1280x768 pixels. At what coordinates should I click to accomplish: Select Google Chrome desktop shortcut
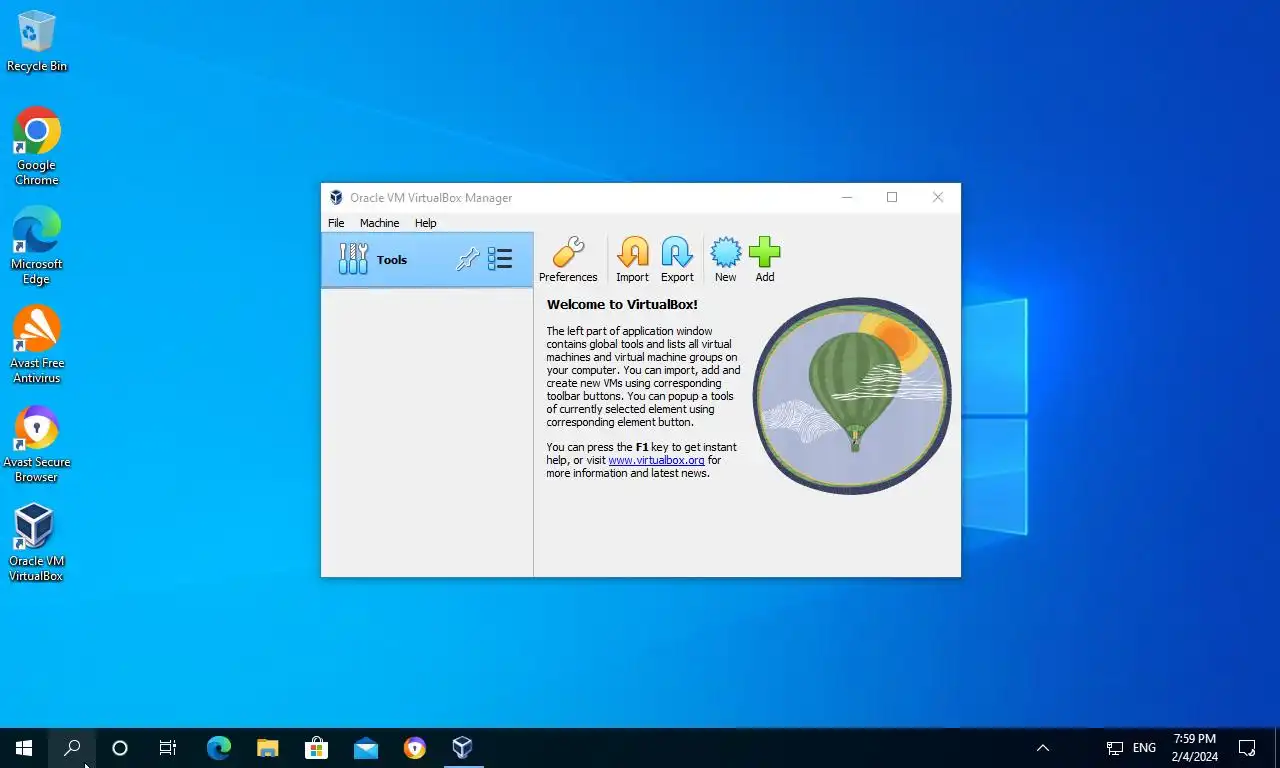pos(37,146)
